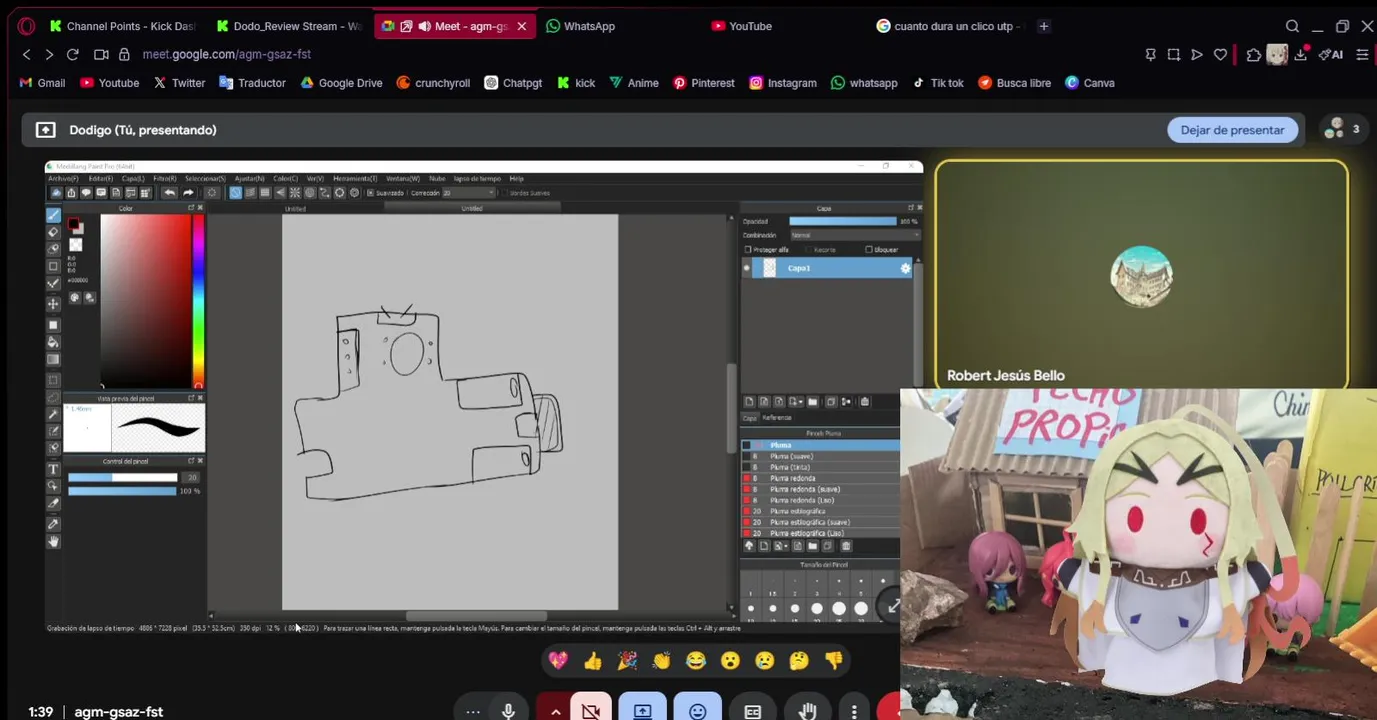Expand audio settings arrow in Meet
This screenshot has height=720, width=1377.
tap(555, 711)
